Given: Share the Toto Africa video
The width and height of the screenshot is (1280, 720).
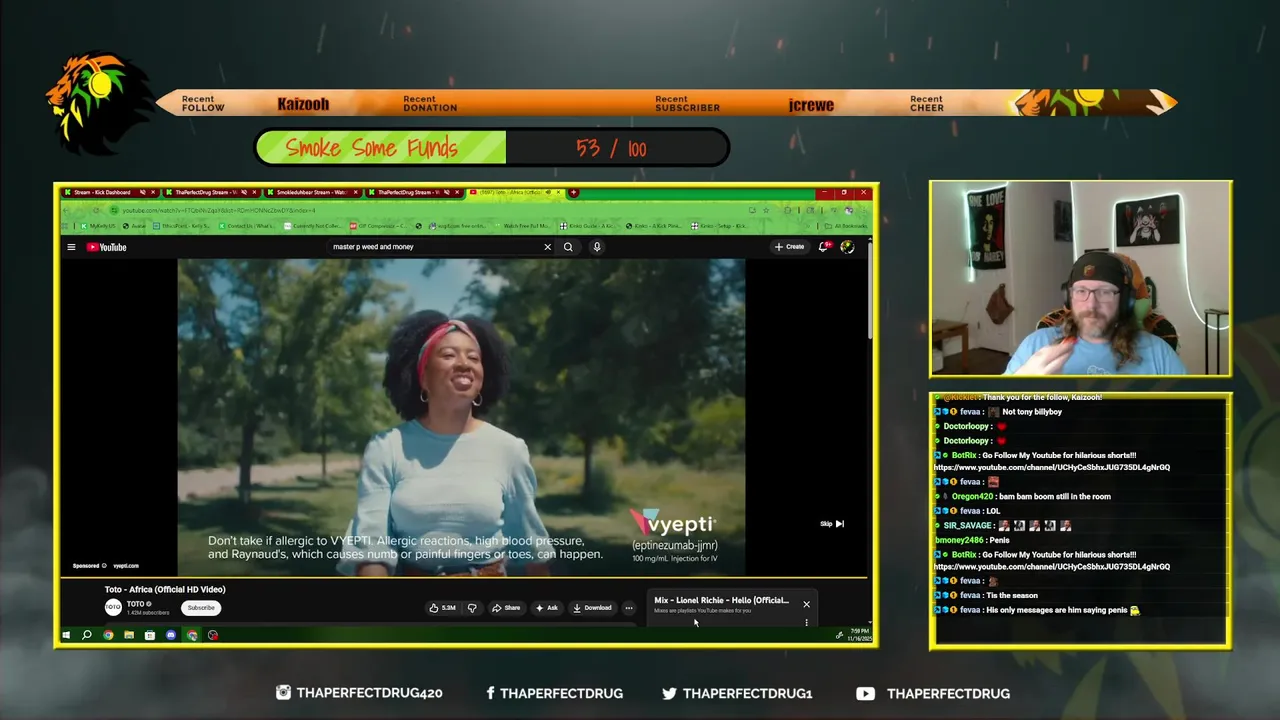Looking at the screenshot, I should click(506, 608).
